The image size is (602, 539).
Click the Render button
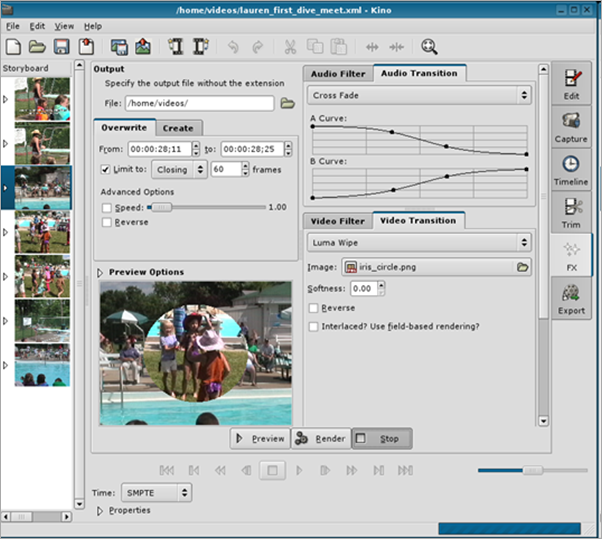point(321,438)
